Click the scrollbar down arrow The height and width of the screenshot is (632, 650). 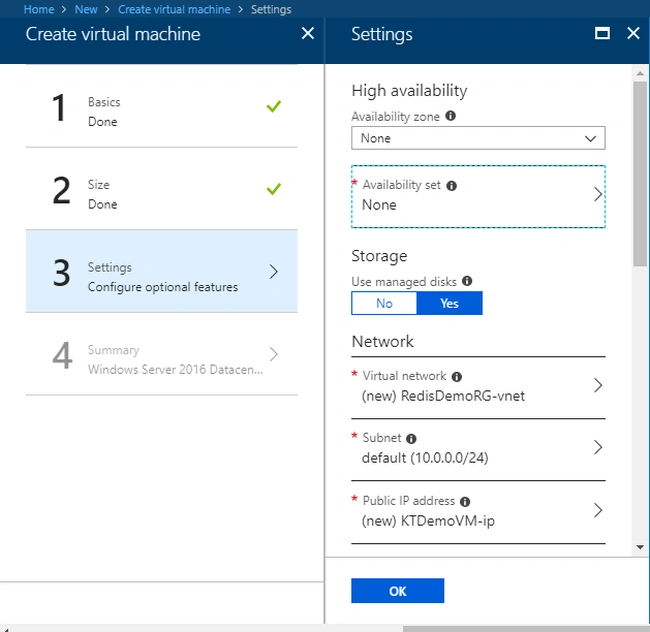click(640, 547)
